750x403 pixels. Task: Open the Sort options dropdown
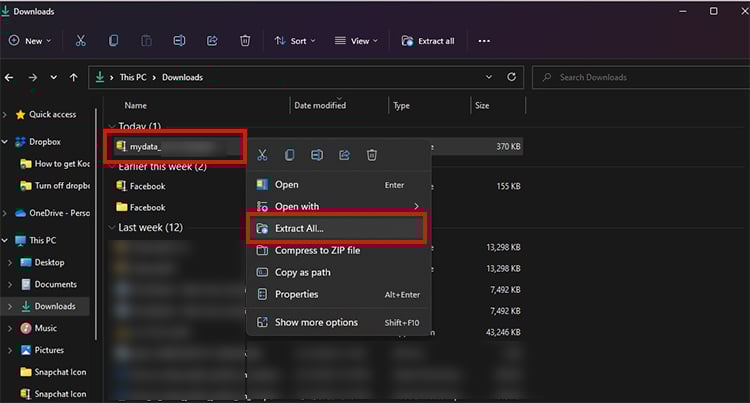pos(295,41)
